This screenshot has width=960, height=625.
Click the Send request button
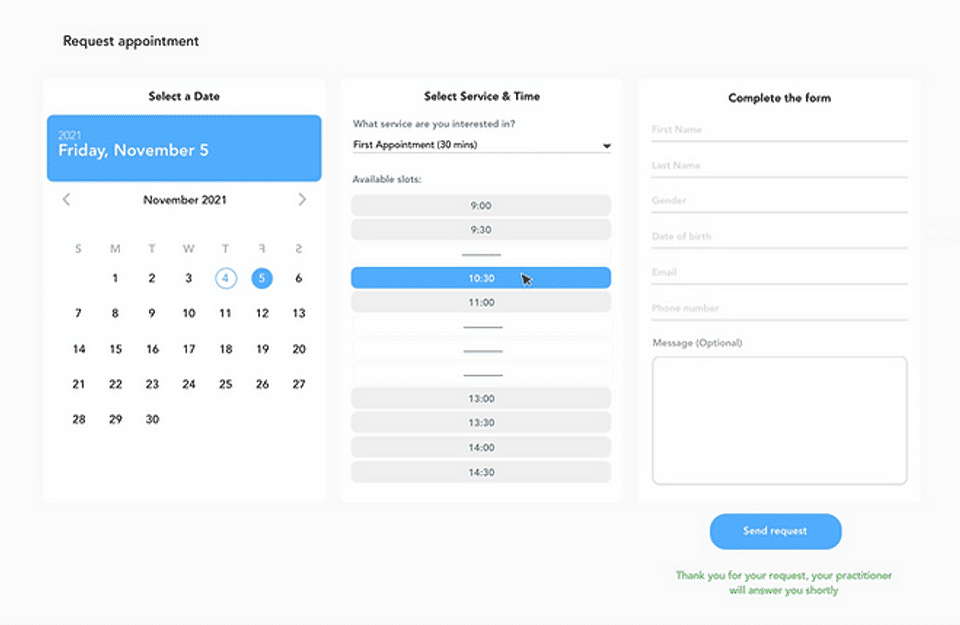point(775,531)
